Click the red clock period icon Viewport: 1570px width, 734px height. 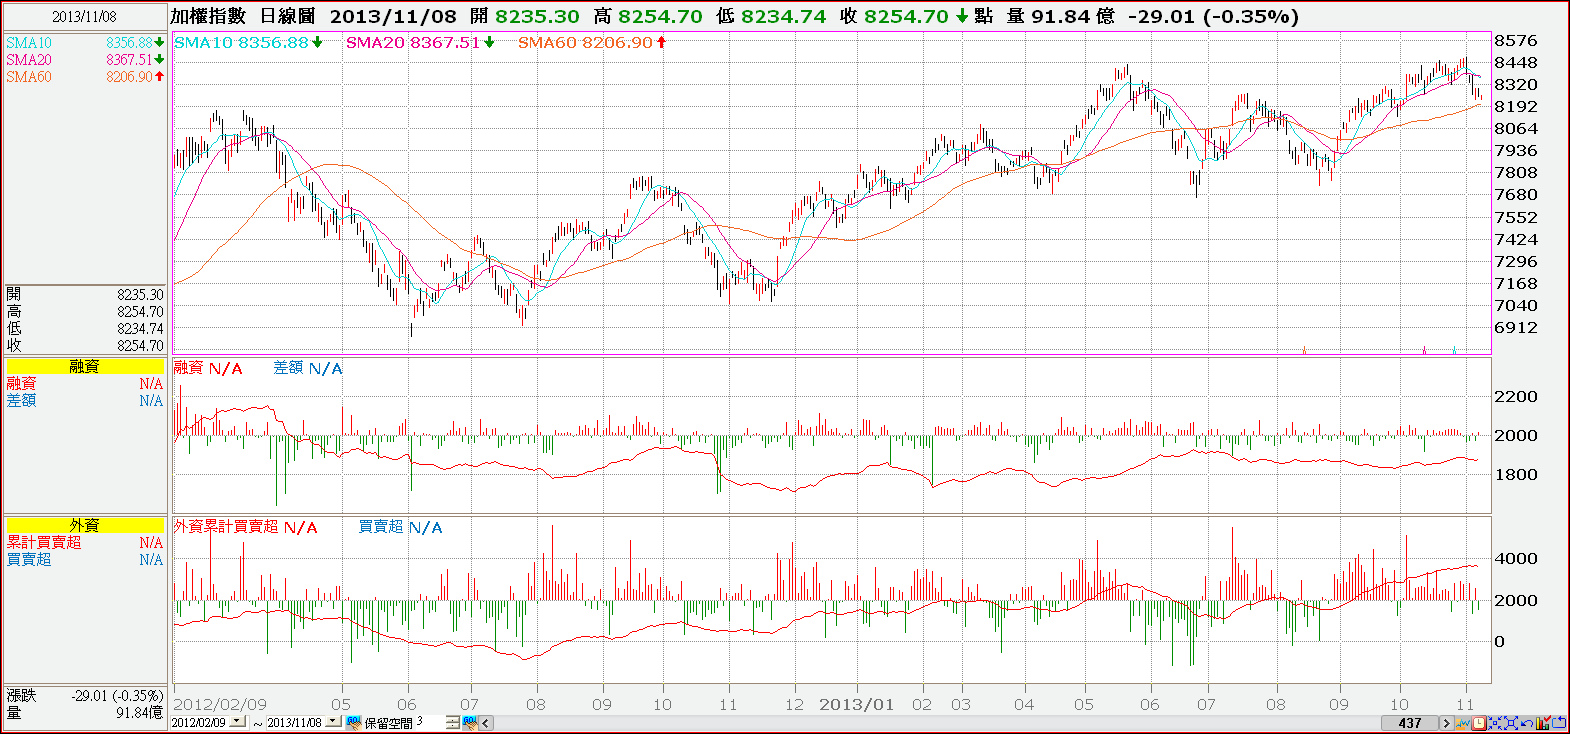click(1478, 723)
